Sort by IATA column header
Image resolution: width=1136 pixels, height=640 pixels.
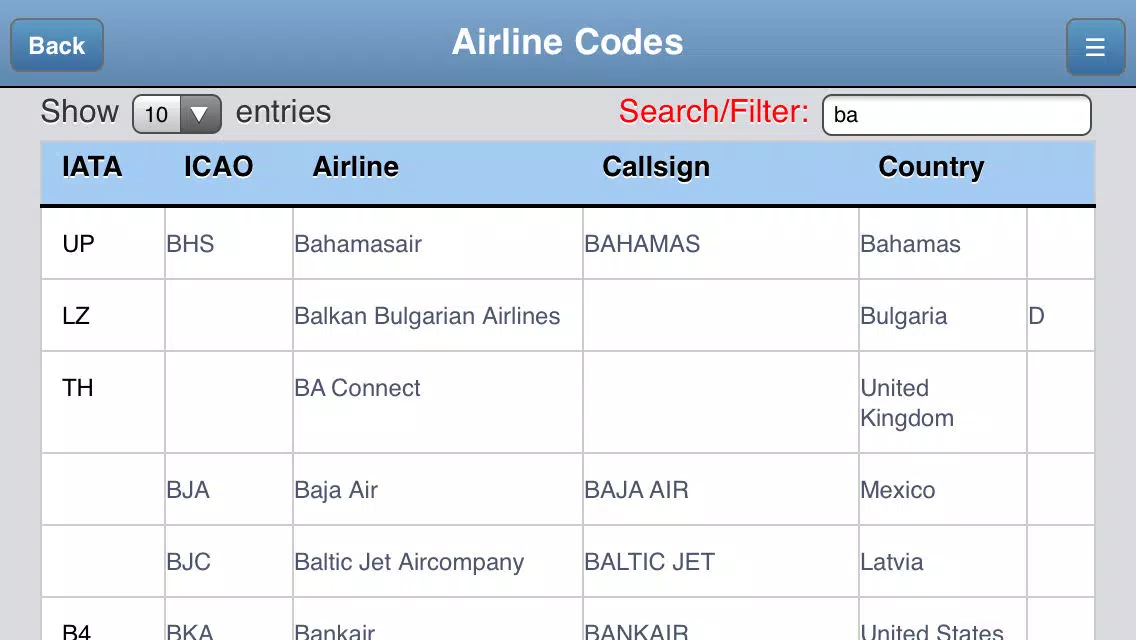92,167
